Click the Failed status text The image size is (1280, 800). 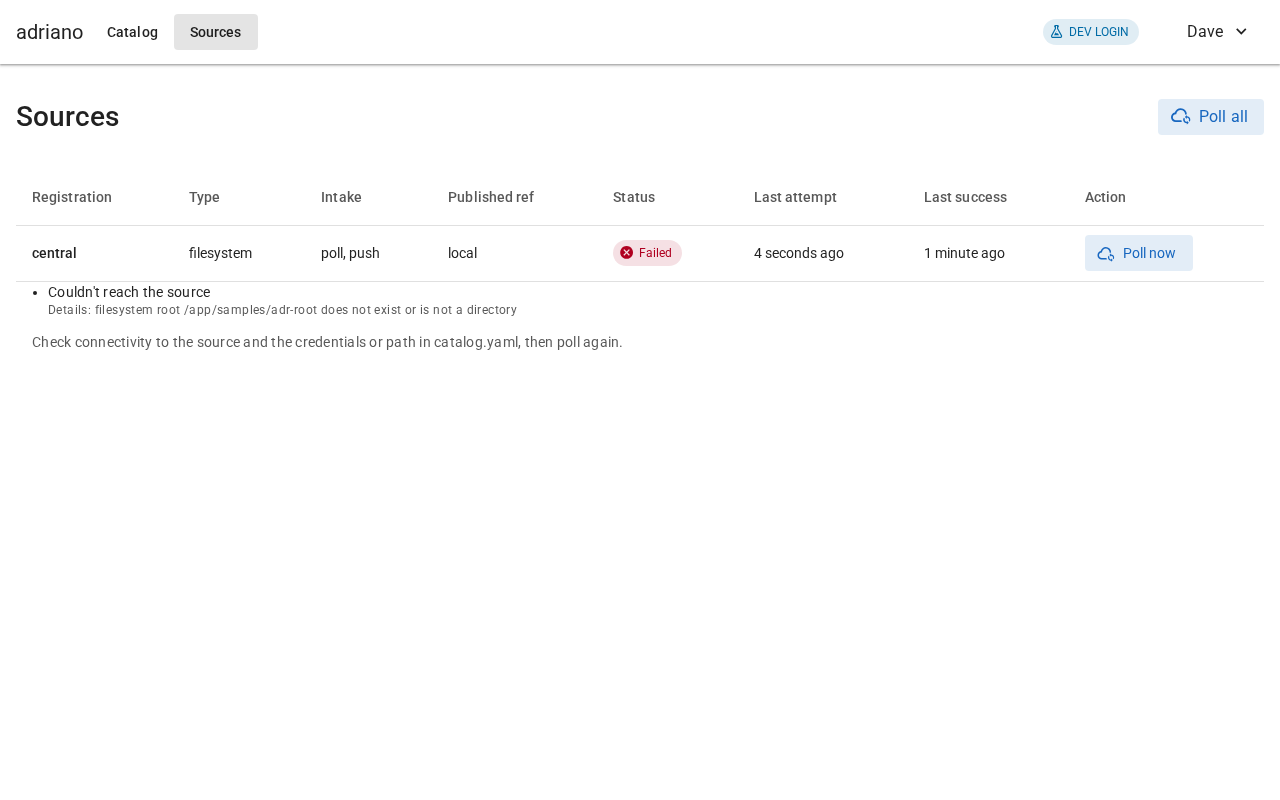[655, 253]
